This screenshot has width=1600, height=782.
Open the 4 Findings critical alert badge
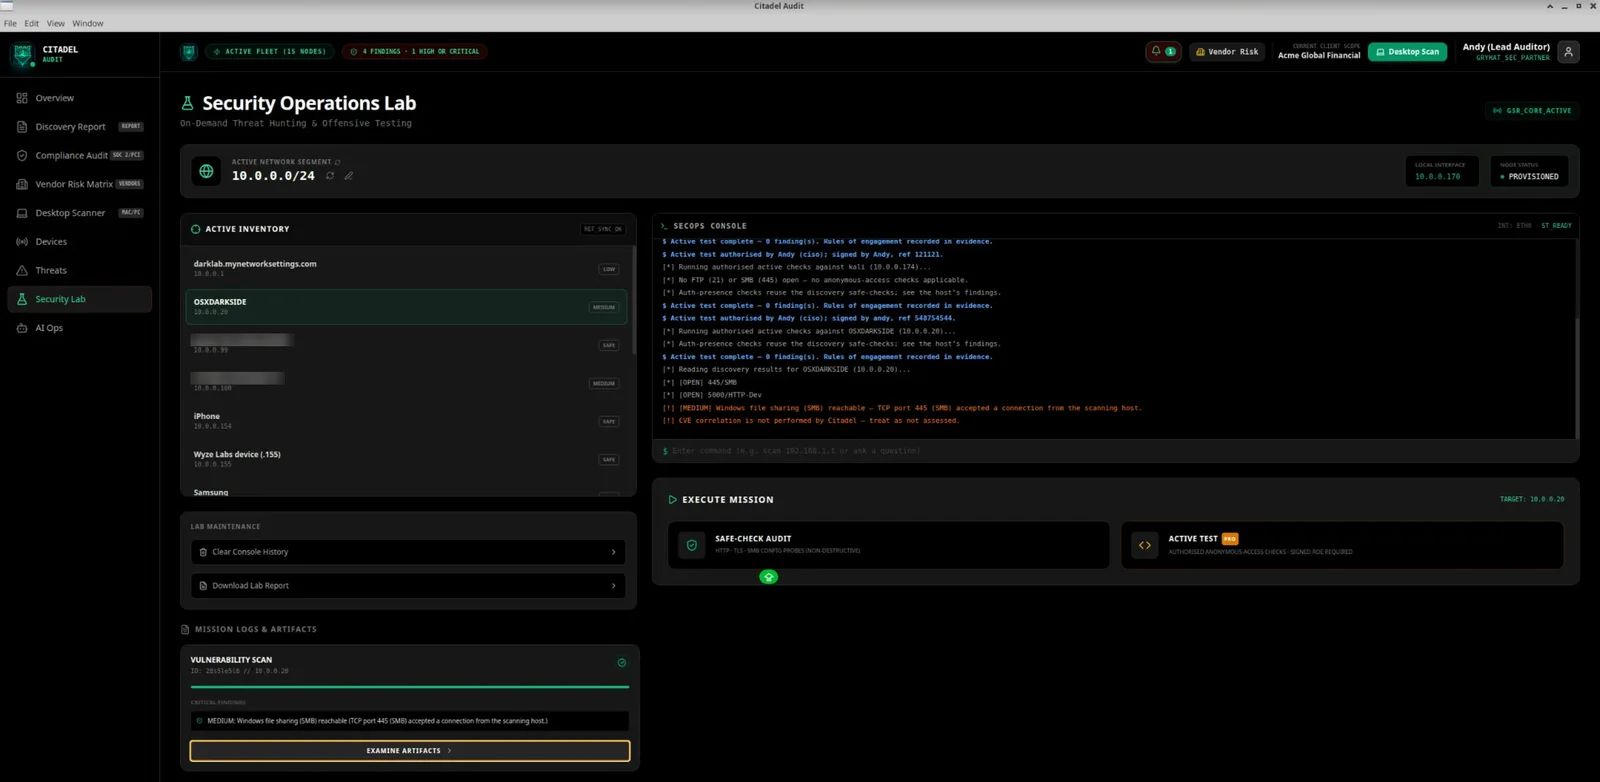pos(415,51)
